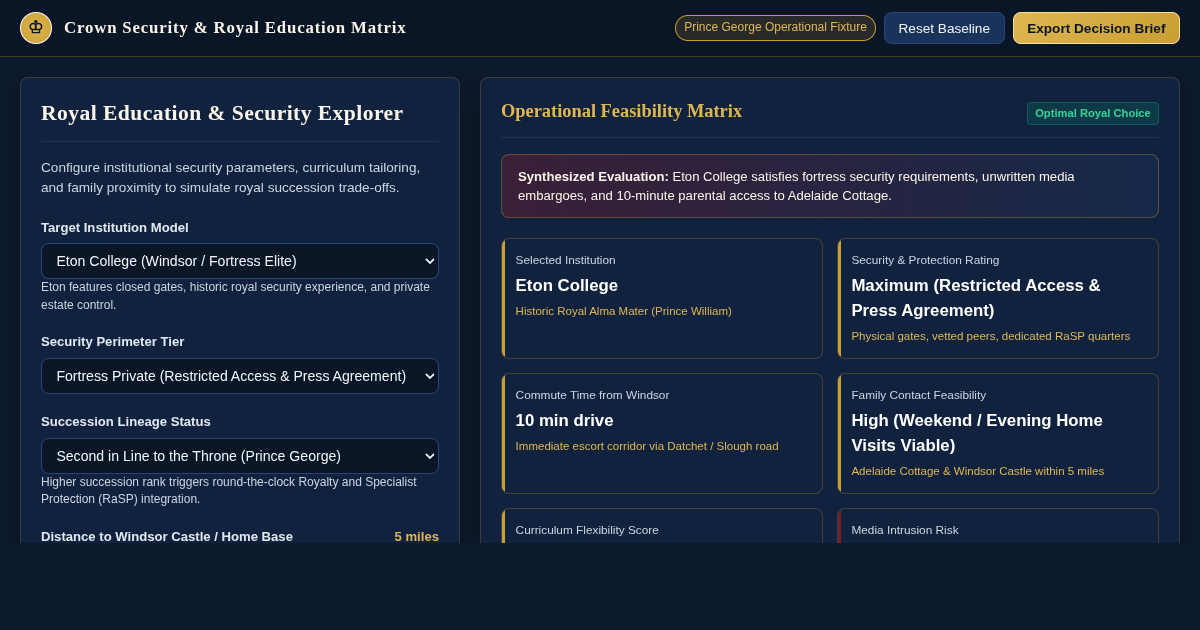Click the Target Institution Model label
1200x630 pixels.
115,228
